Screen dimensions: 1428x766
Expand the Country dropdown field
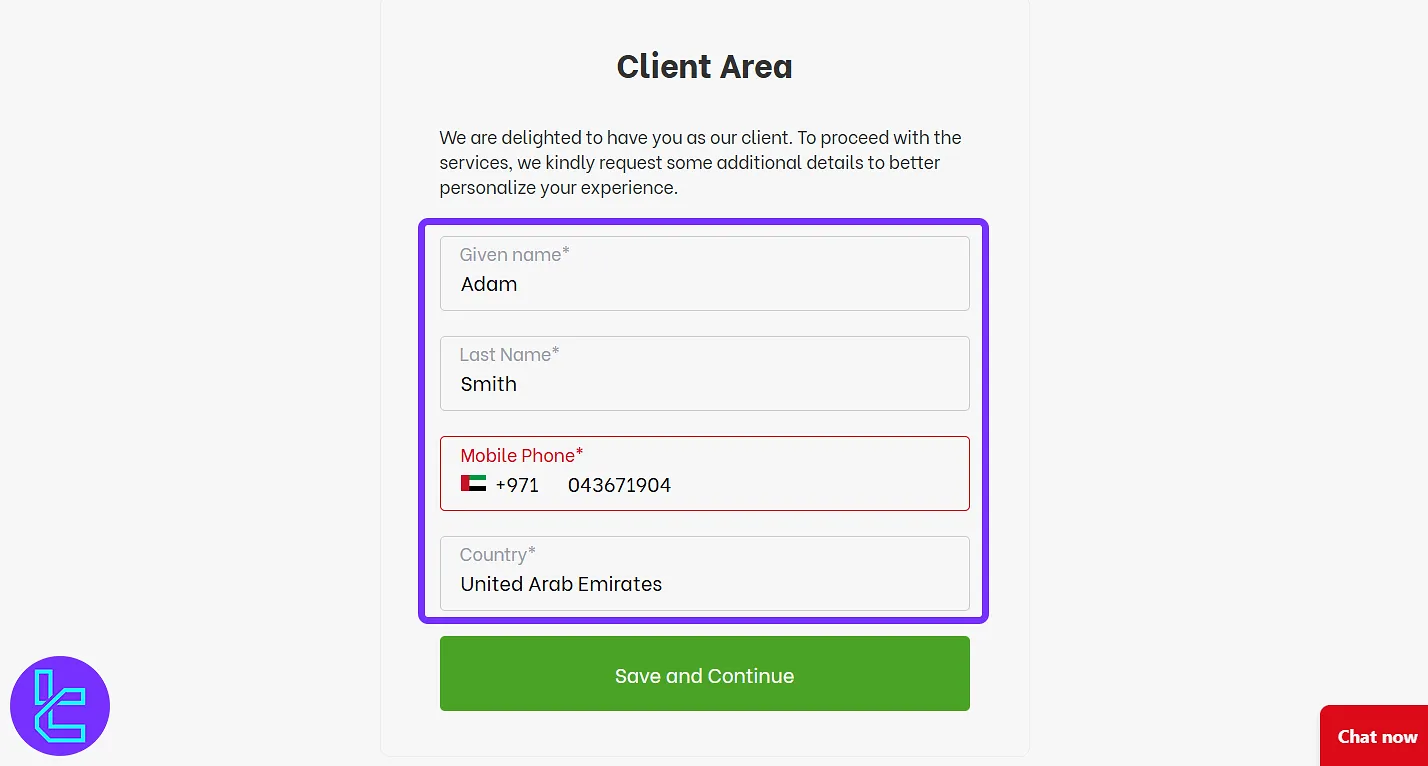tap(704, 573)
